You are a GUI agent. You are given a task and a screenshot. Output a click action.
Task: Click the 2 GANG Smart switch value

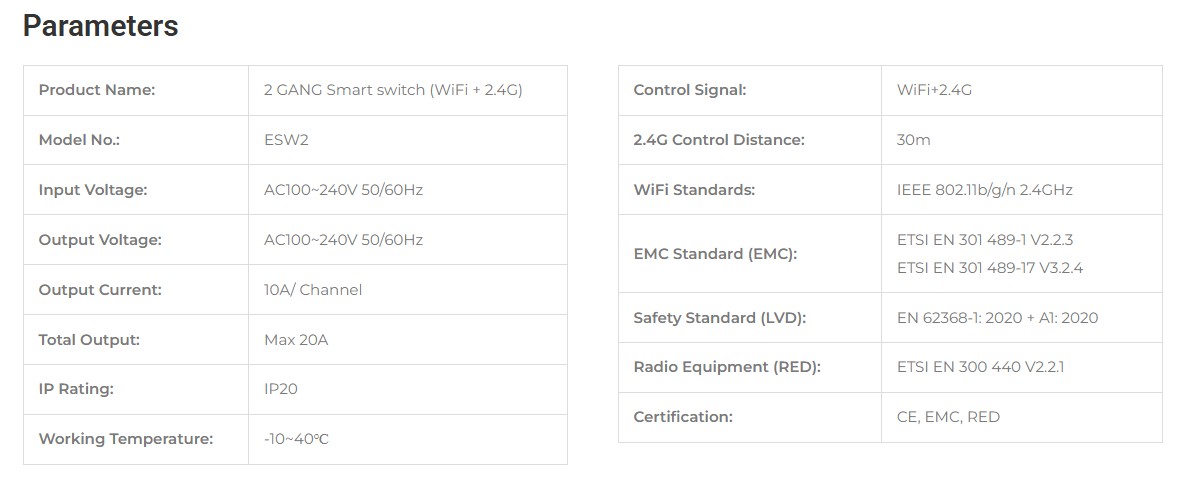coord(393,90)
